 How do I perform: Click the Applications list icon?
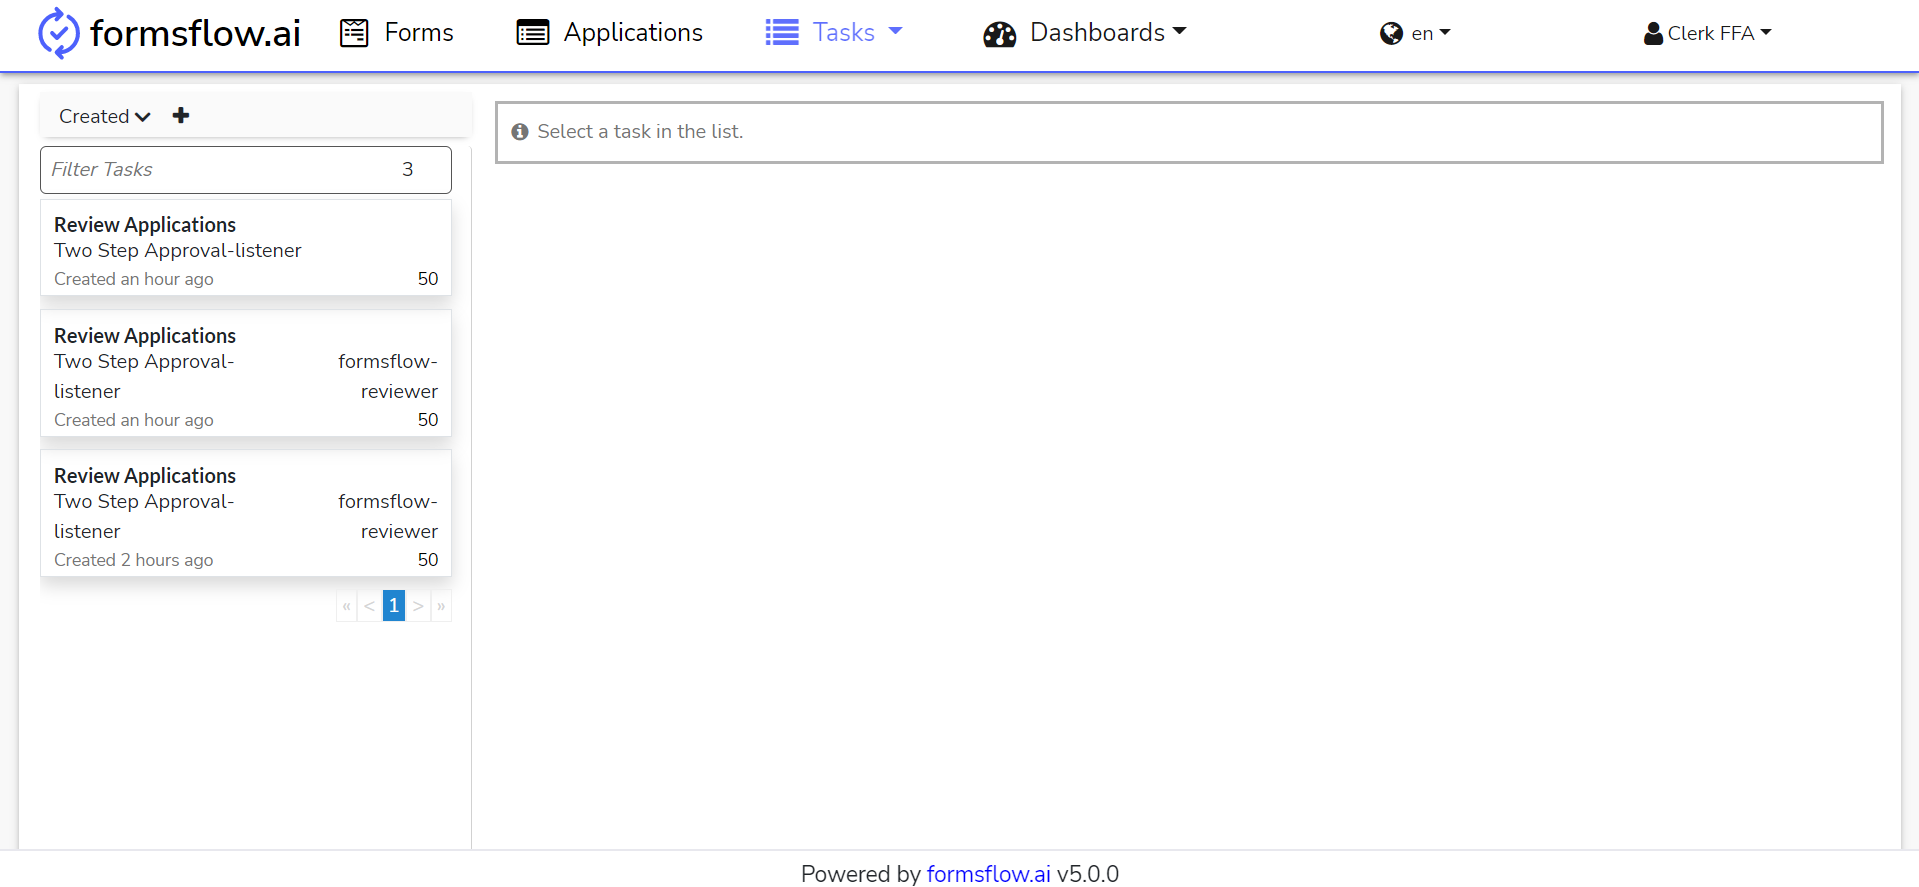click(x=533, y=33)
